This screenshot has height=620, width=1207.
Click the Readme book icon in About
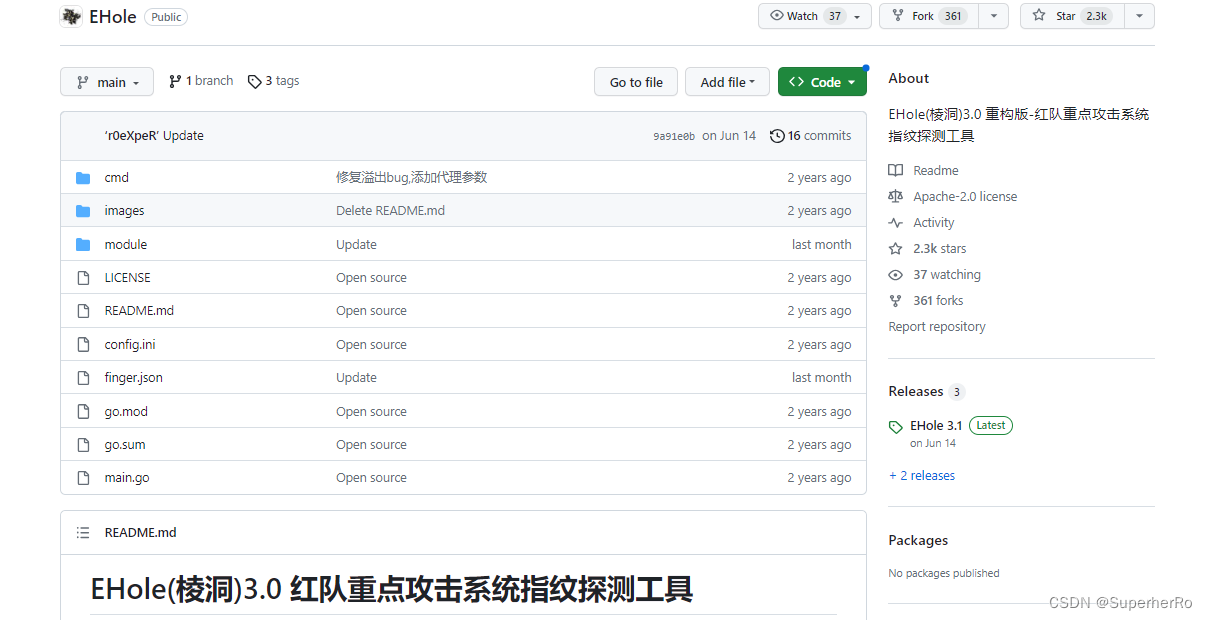pyautogui.click(x=896, y=170)
